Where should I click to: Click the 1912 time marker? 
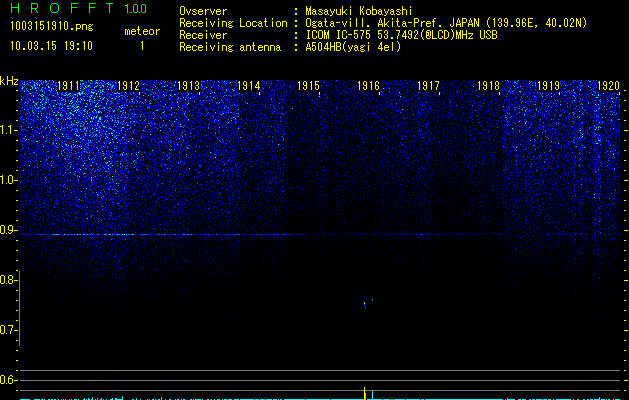tap(128, 86)
